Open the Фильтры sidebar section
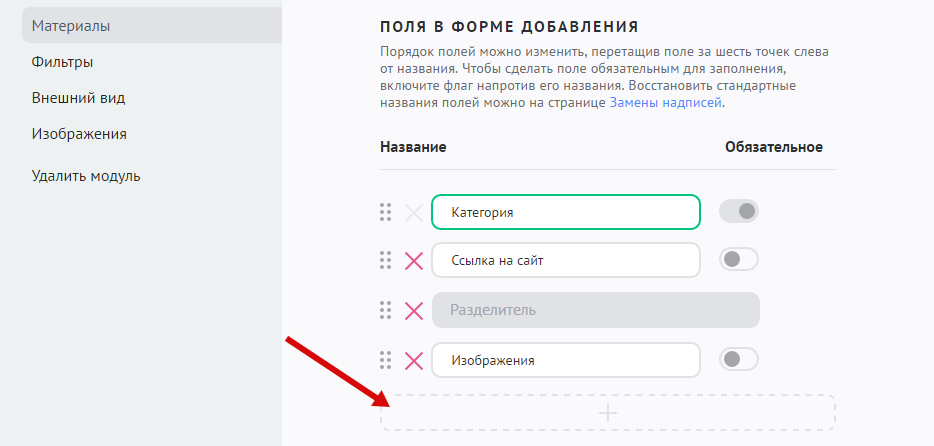This screenshot has width=934, height=446. [x=62, y=62]
